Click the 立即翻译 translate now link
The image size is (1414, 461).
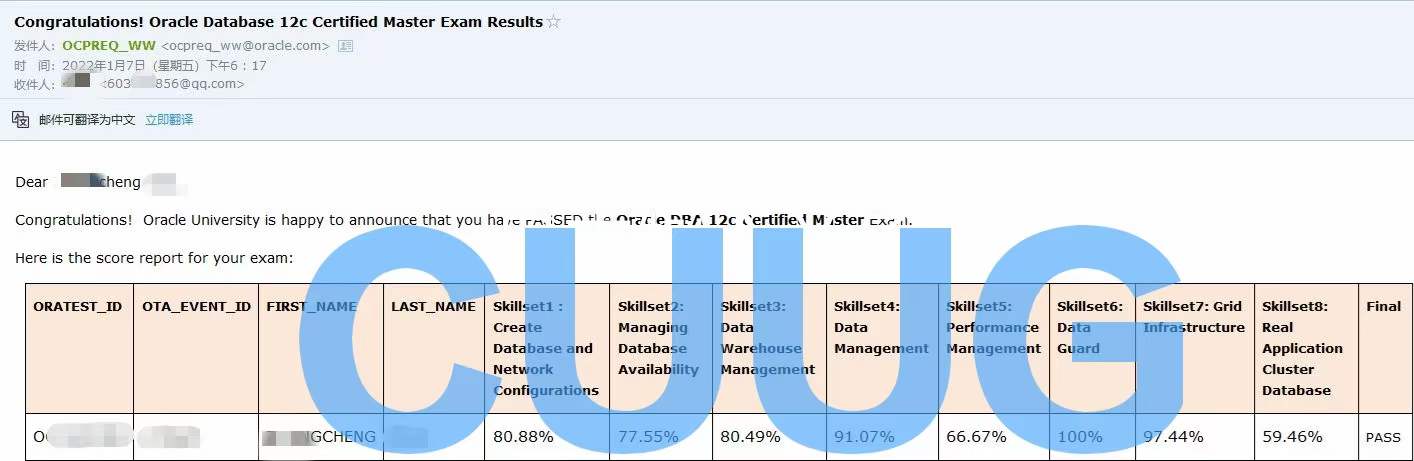point(169,119)
